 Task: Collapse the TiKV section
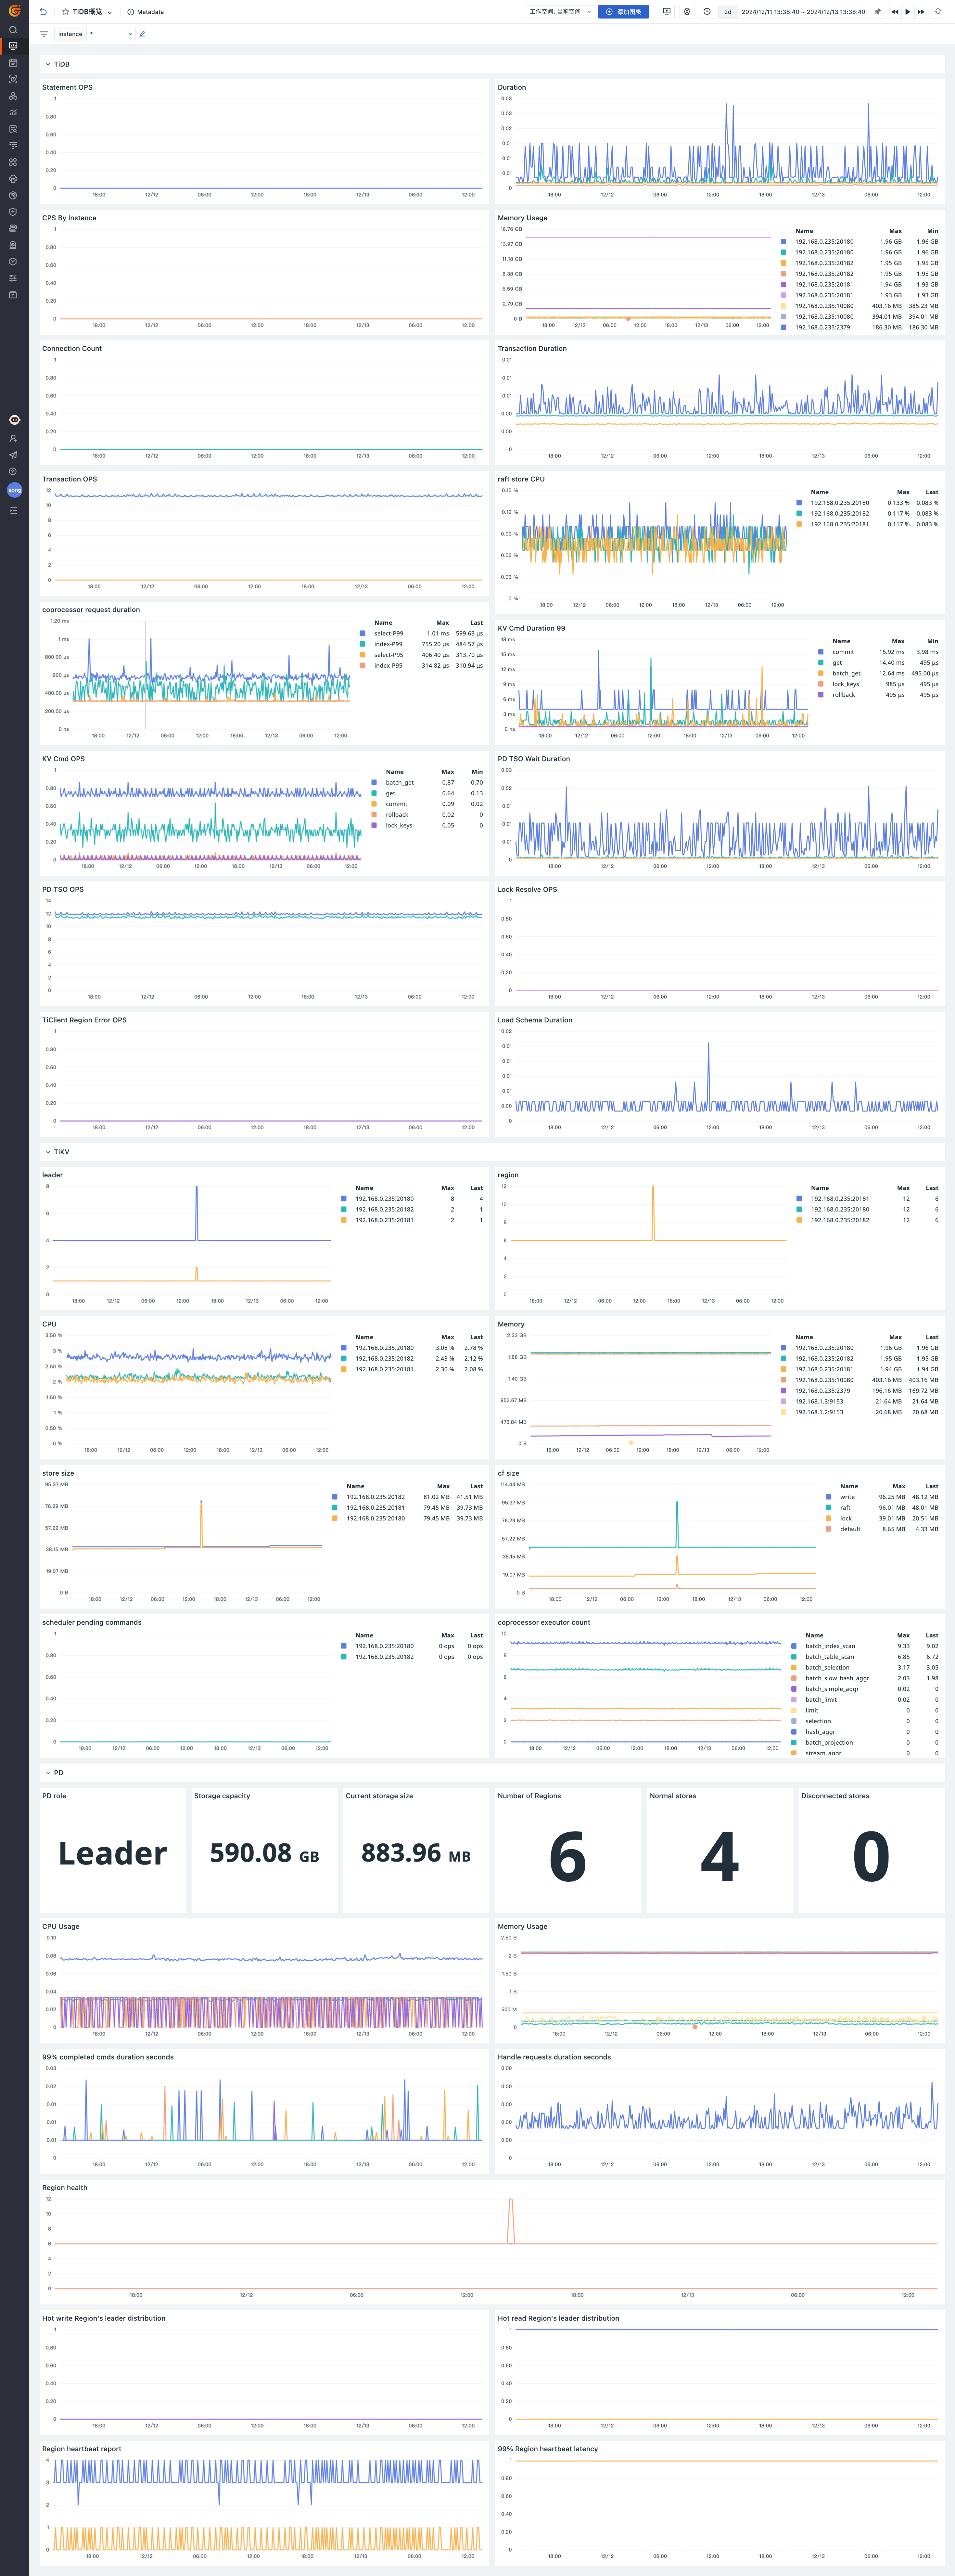(x=48, y=1152)
